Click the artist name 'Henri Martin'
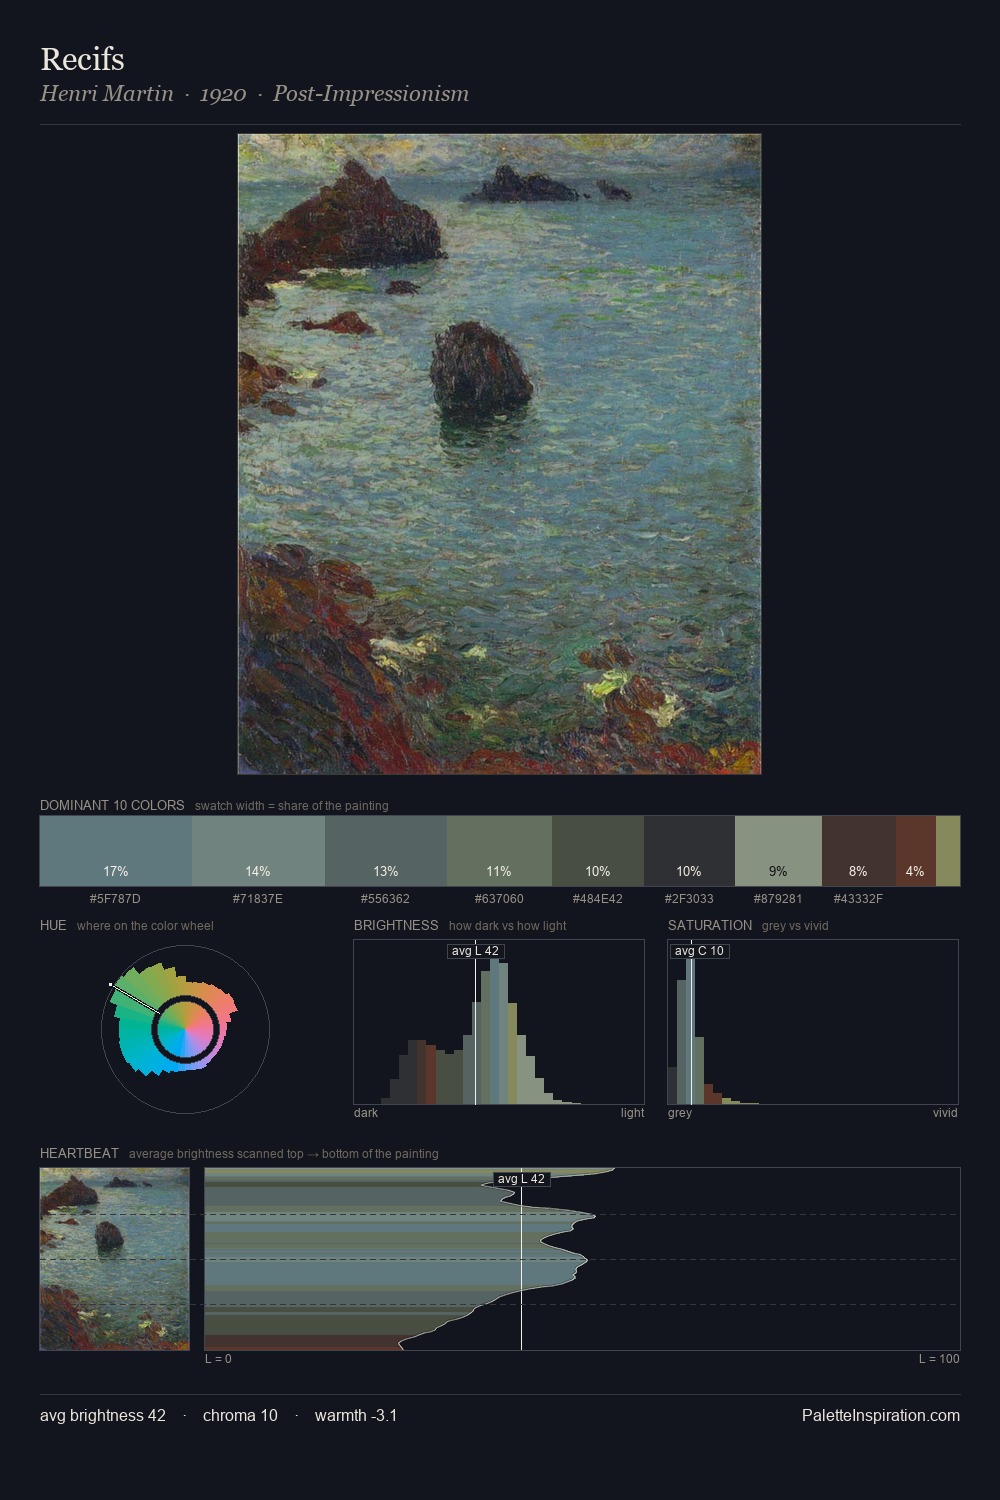1000x1500 pixels. point(107,94)
